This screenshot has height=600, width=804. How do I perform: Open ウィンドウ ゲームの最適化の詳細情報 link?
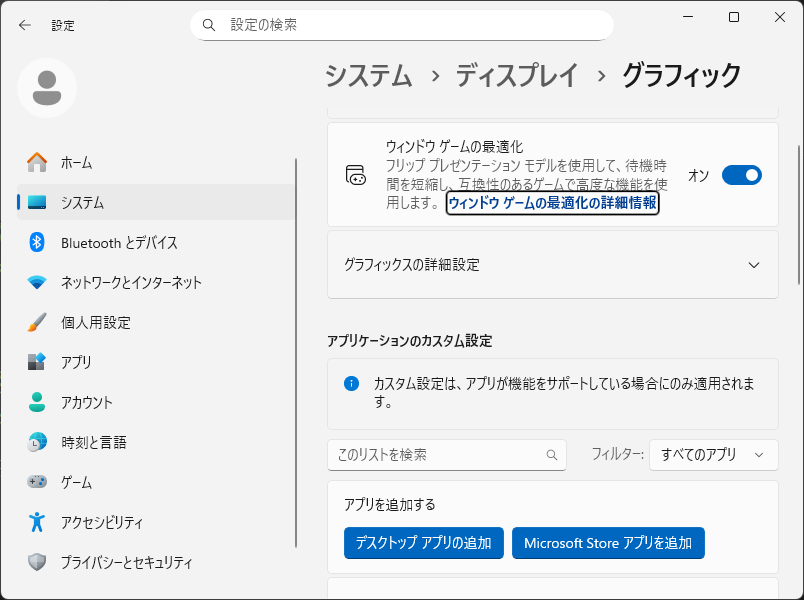552,203
